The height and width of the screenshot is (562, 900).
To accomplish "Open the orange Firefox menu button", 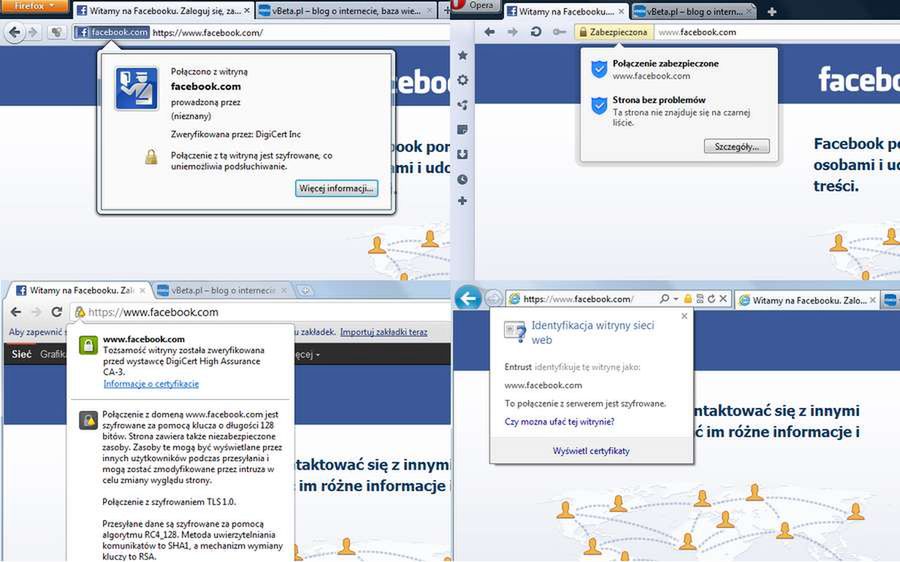I will pyautogui.click(x=33, y=6).
